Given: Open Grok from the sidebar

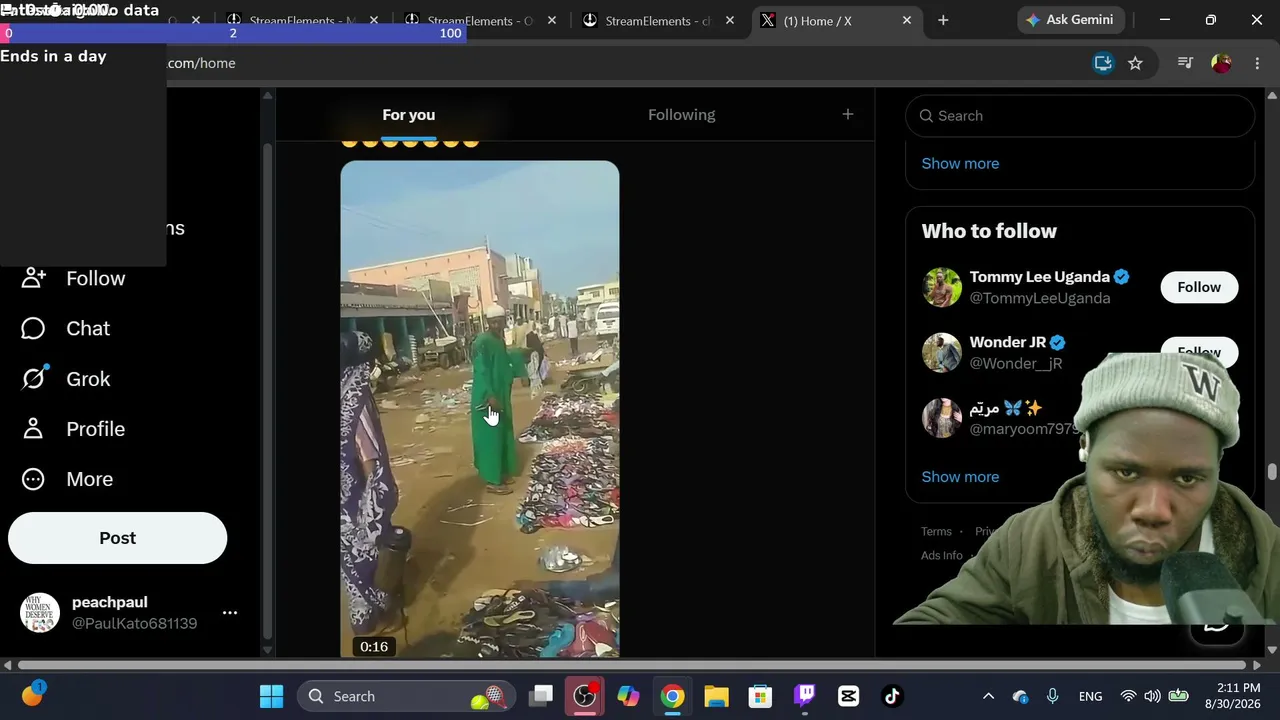Looking at the screenshot, I should click(66, 379).
